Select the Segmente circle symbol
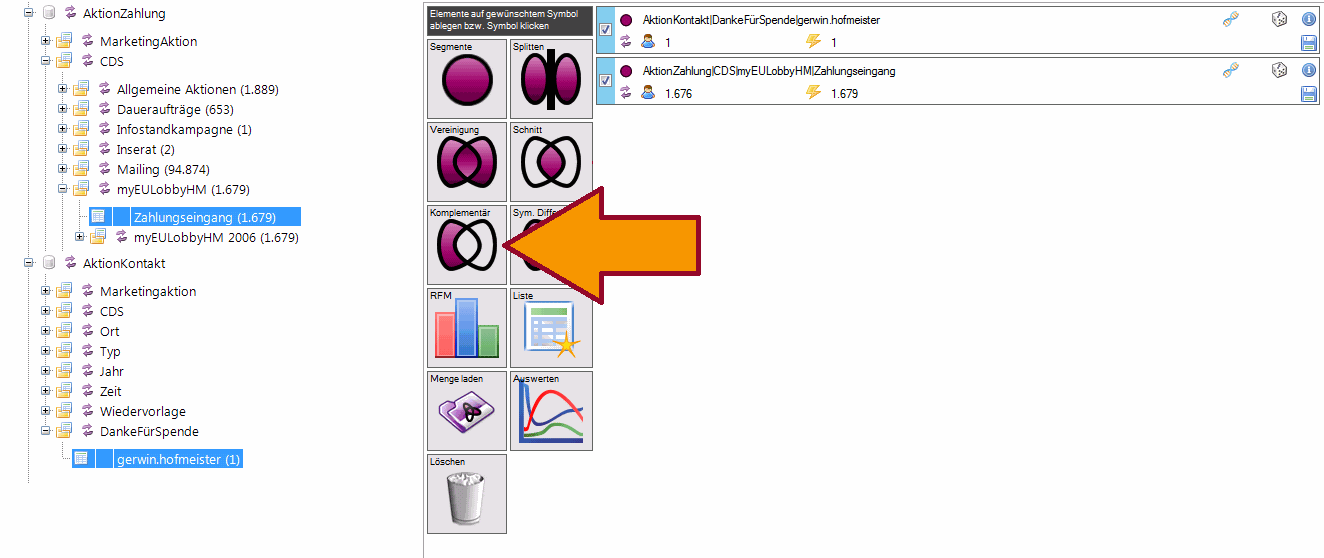 click(467, 79)
